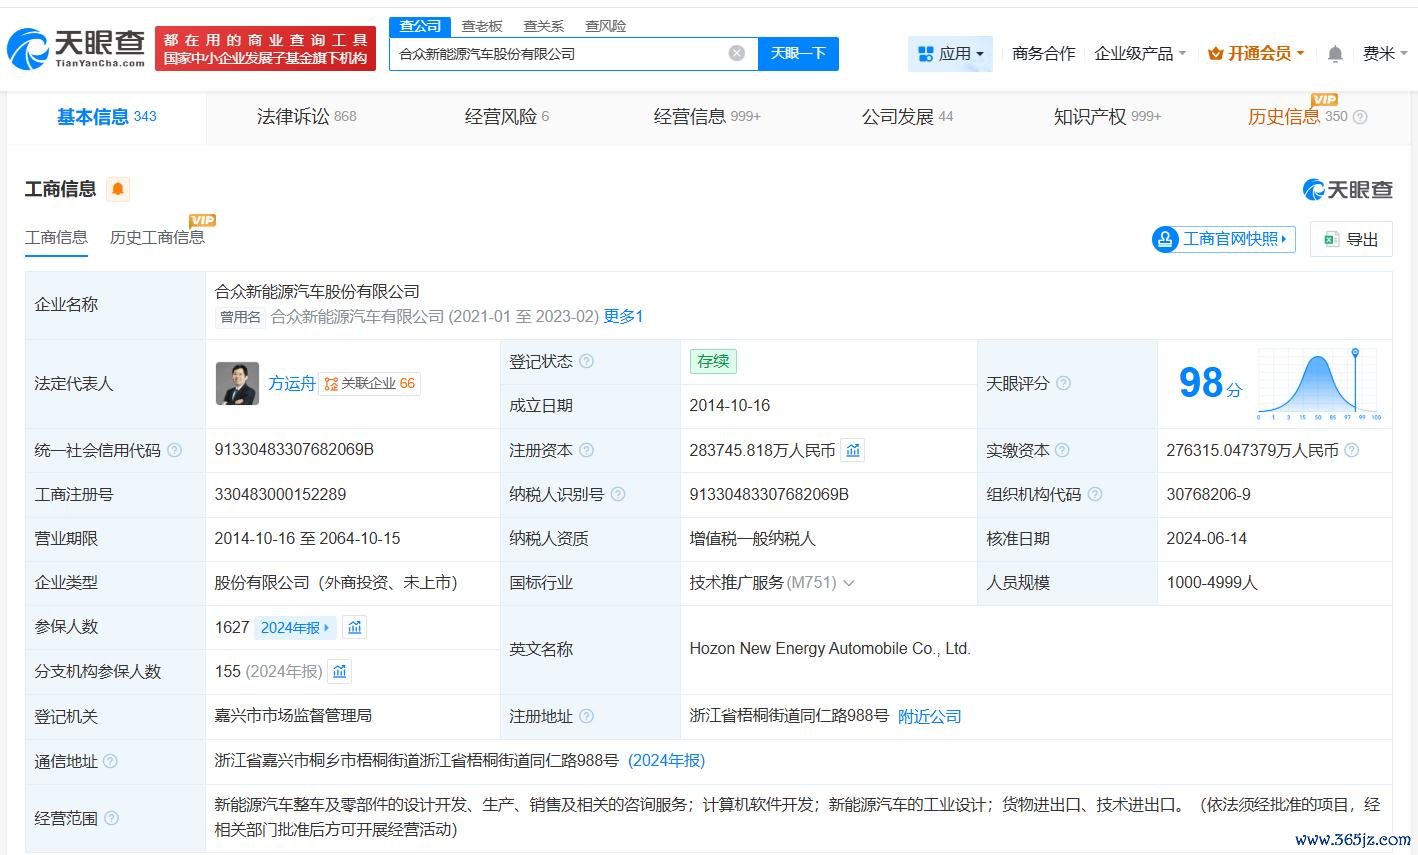This screenshot has width=1418, height=855.
Task: Go to the 经营信息 tab
Action: coord(707,117)
